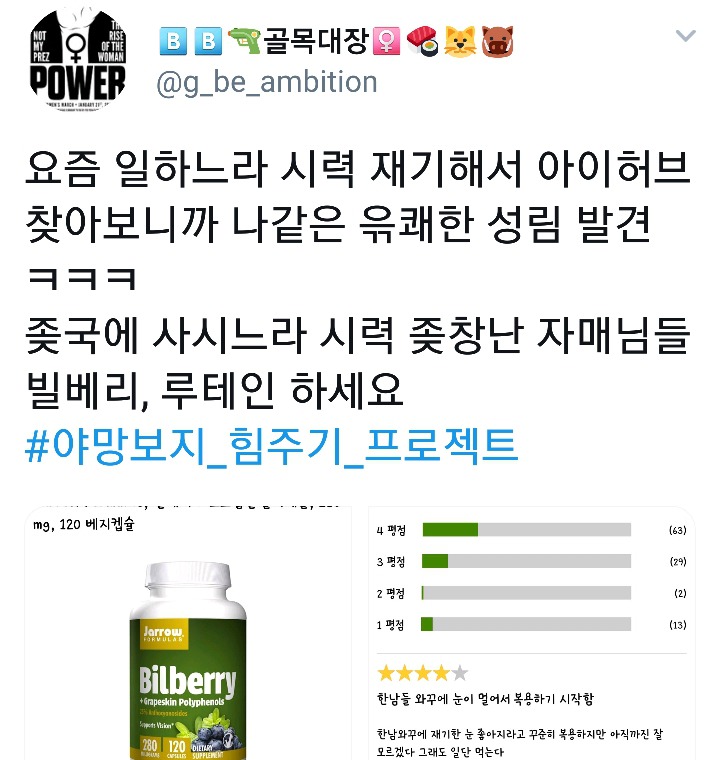This screenshot has width=720, height=760.
Task: Click the (63) review count
Action: (677, 530)
